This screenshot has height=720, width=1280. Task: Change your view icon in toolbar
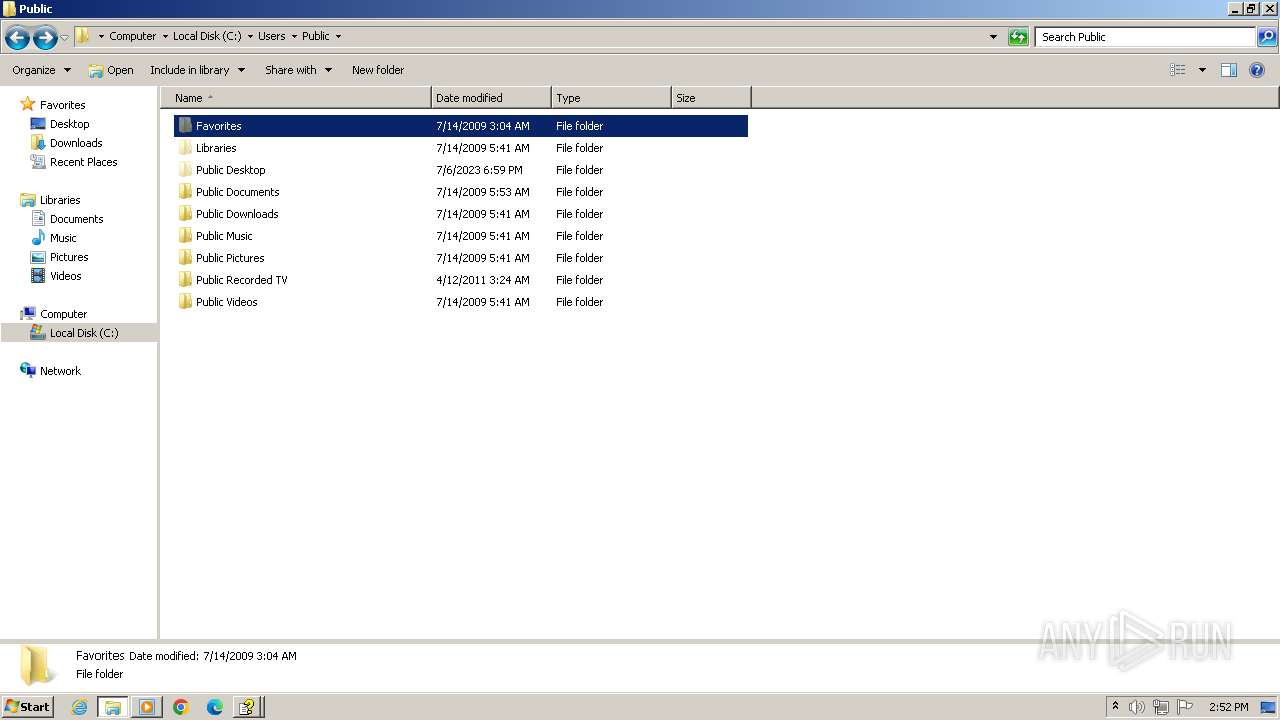pyautogui.click(x=1178, y=70)
